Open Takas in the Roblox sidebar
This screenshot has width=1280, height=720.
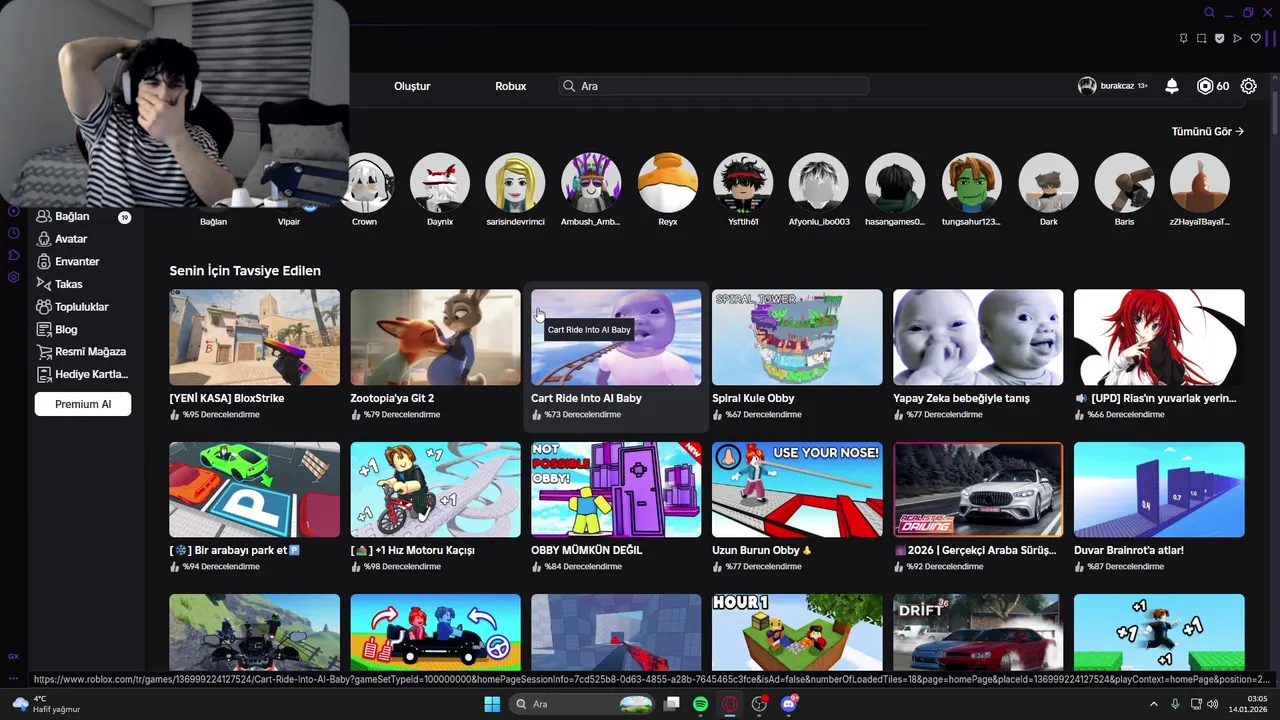tap(68, 284)
